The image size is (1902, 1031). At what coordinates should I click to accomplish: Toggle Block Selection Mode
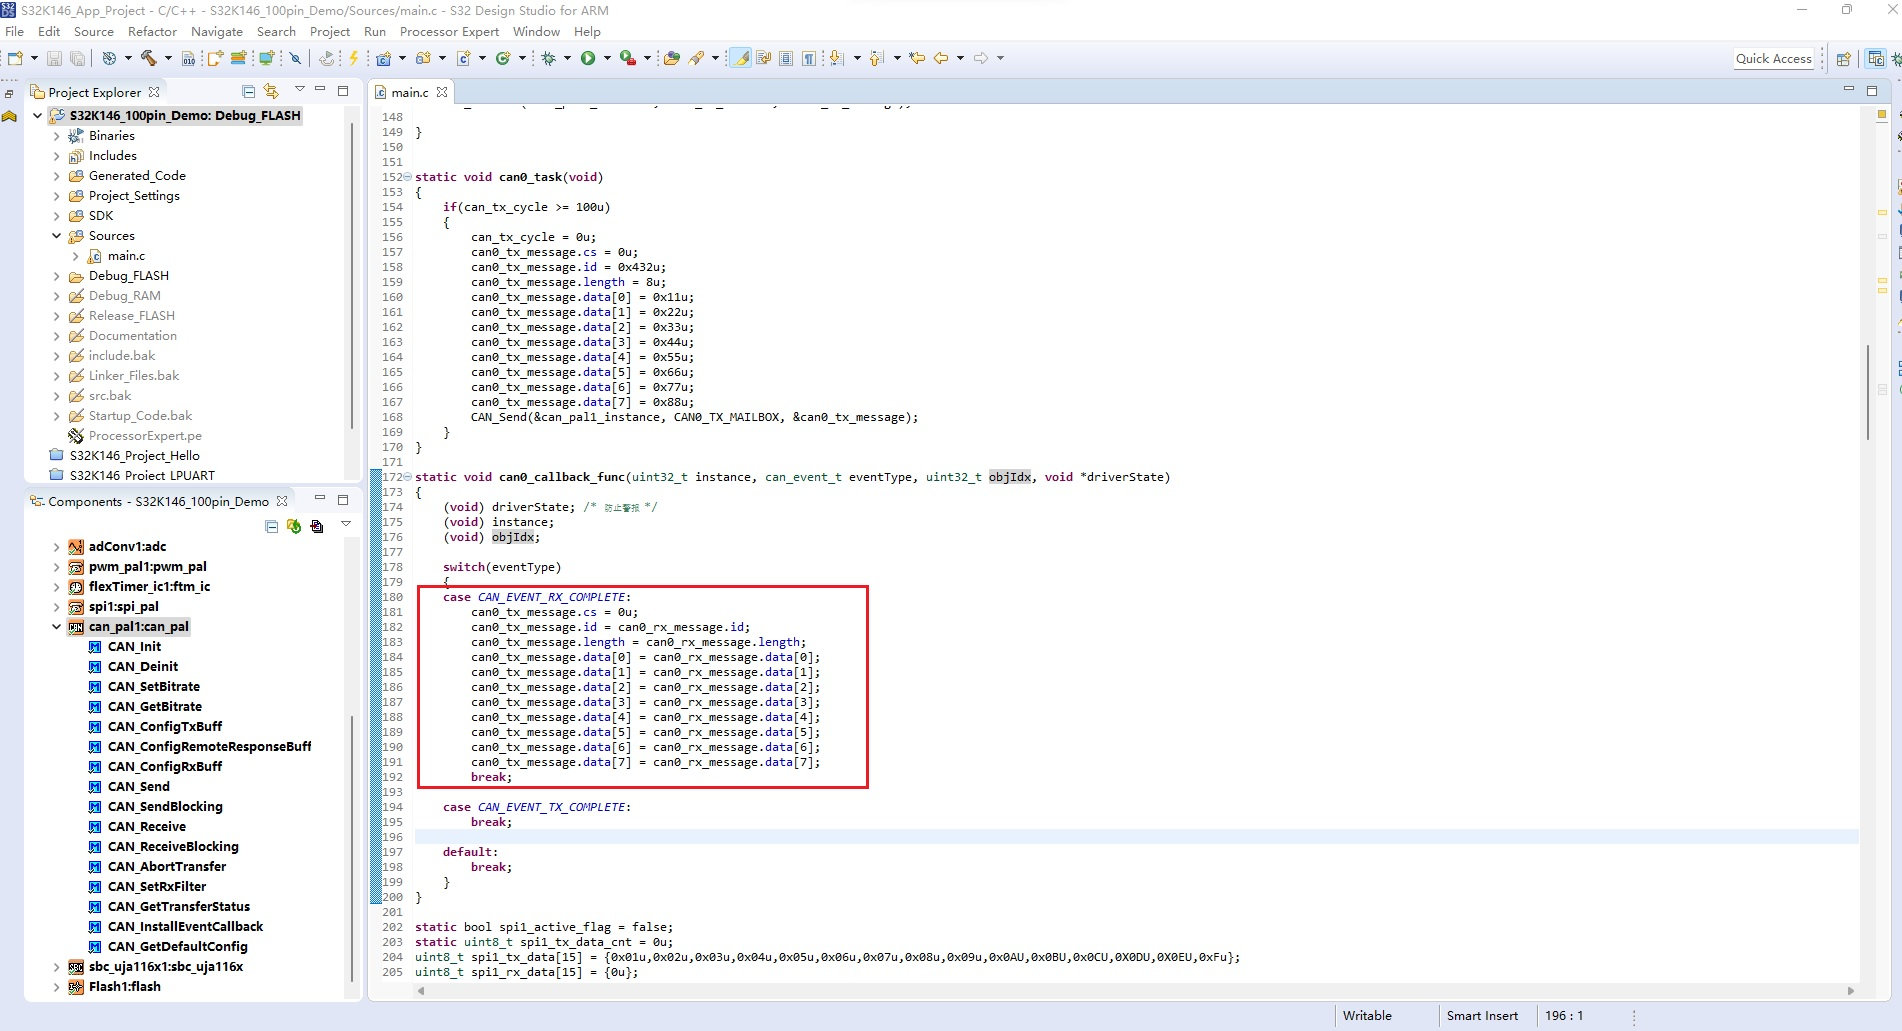pos(786,58)
